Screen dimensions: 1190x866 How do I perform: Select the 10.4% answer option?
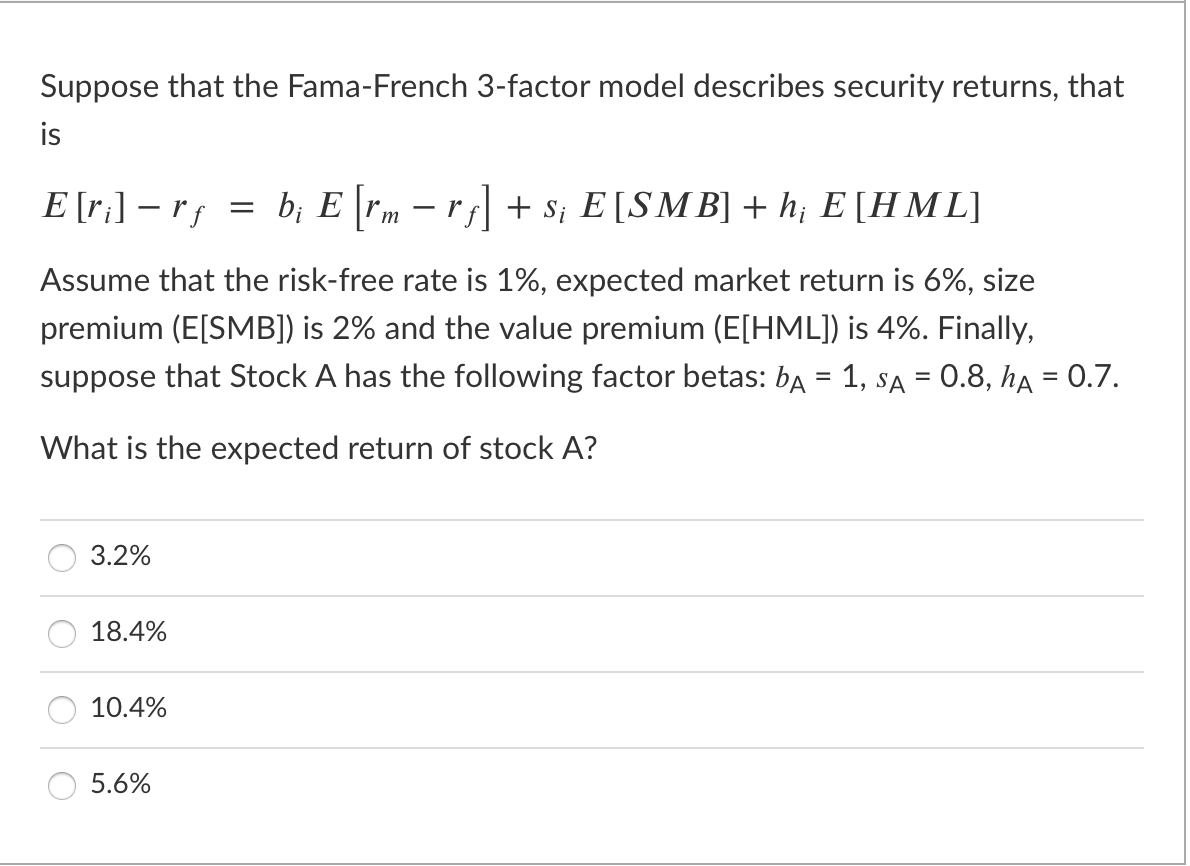click(133, 709)
